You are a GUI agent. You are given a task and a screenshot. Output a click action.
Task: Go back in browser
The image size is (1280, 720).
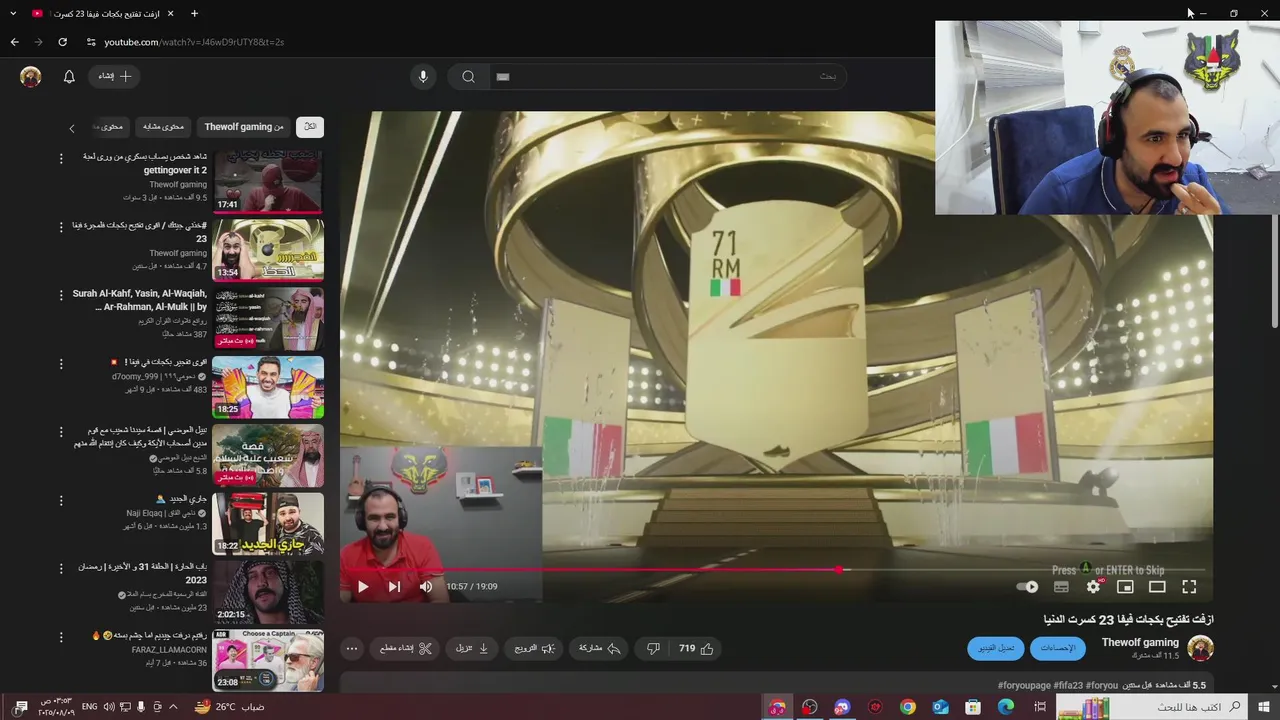(14, 42)
